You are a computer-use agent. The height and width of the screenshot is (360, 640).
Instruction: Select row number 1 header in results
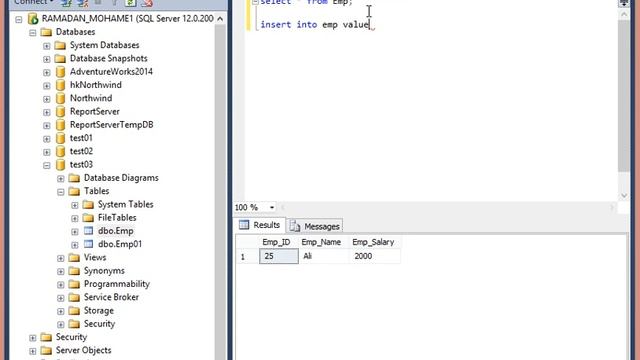247,256
